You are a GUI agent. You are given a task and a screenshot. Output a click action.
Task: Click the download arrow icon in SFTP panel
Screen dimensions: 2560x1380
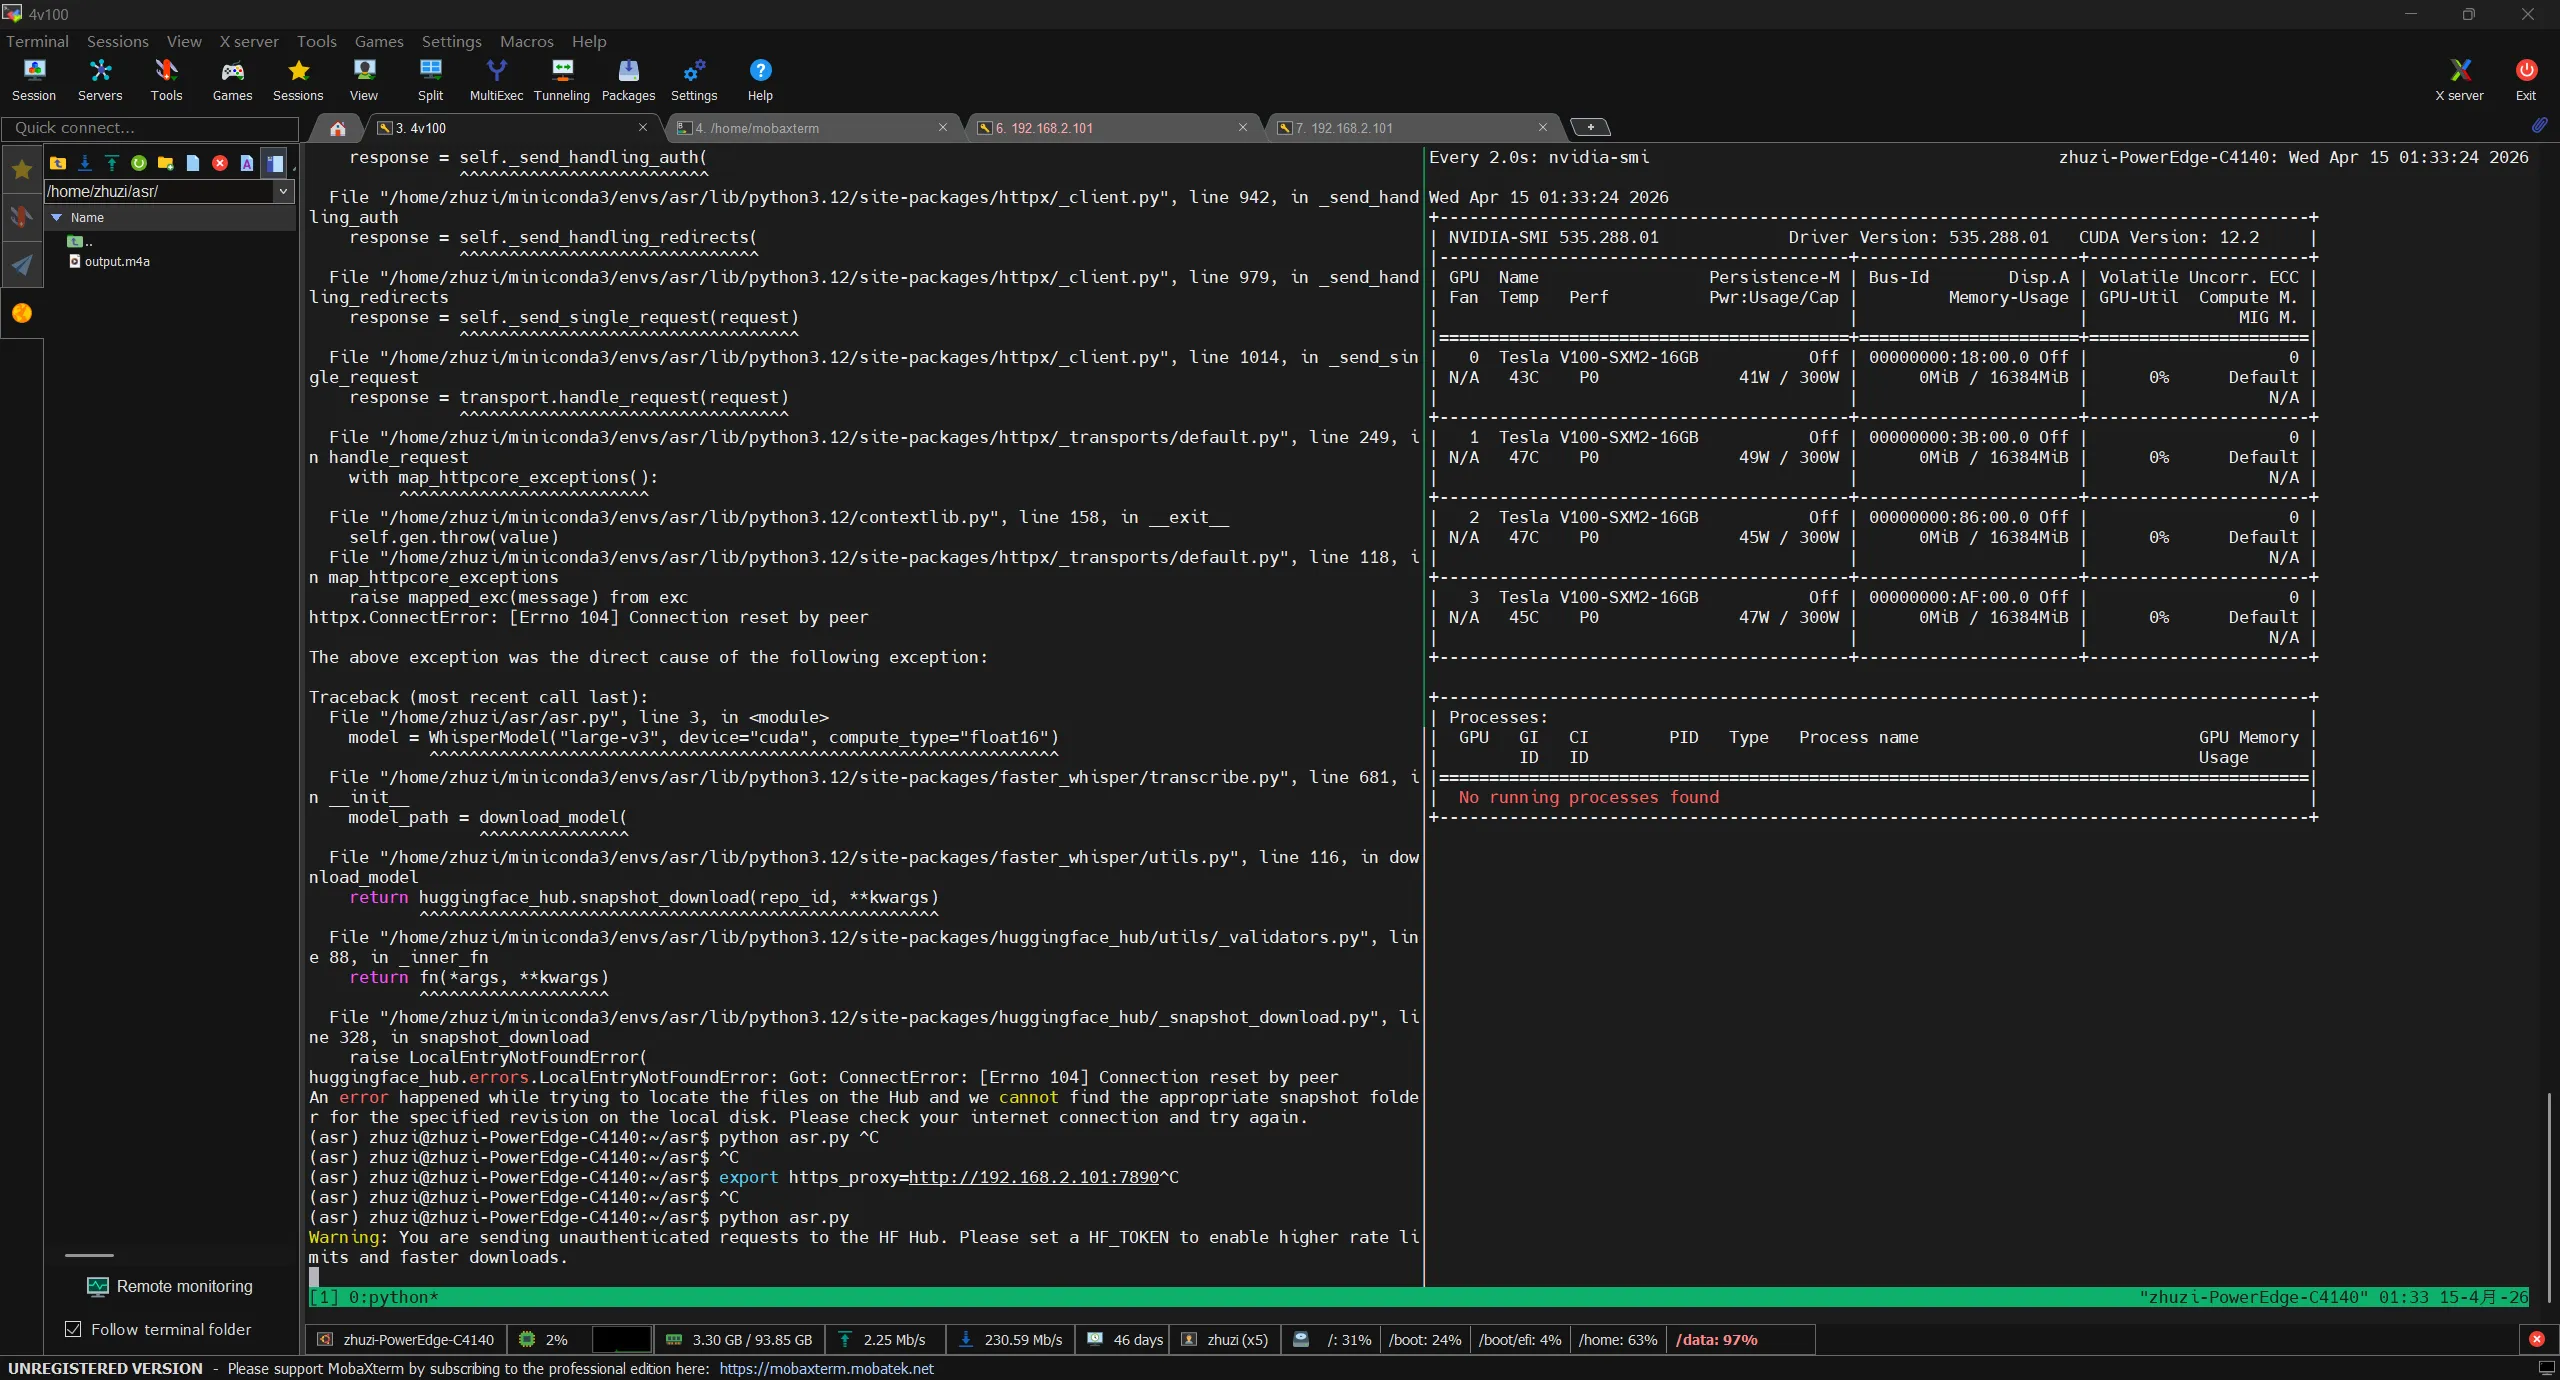85,163
